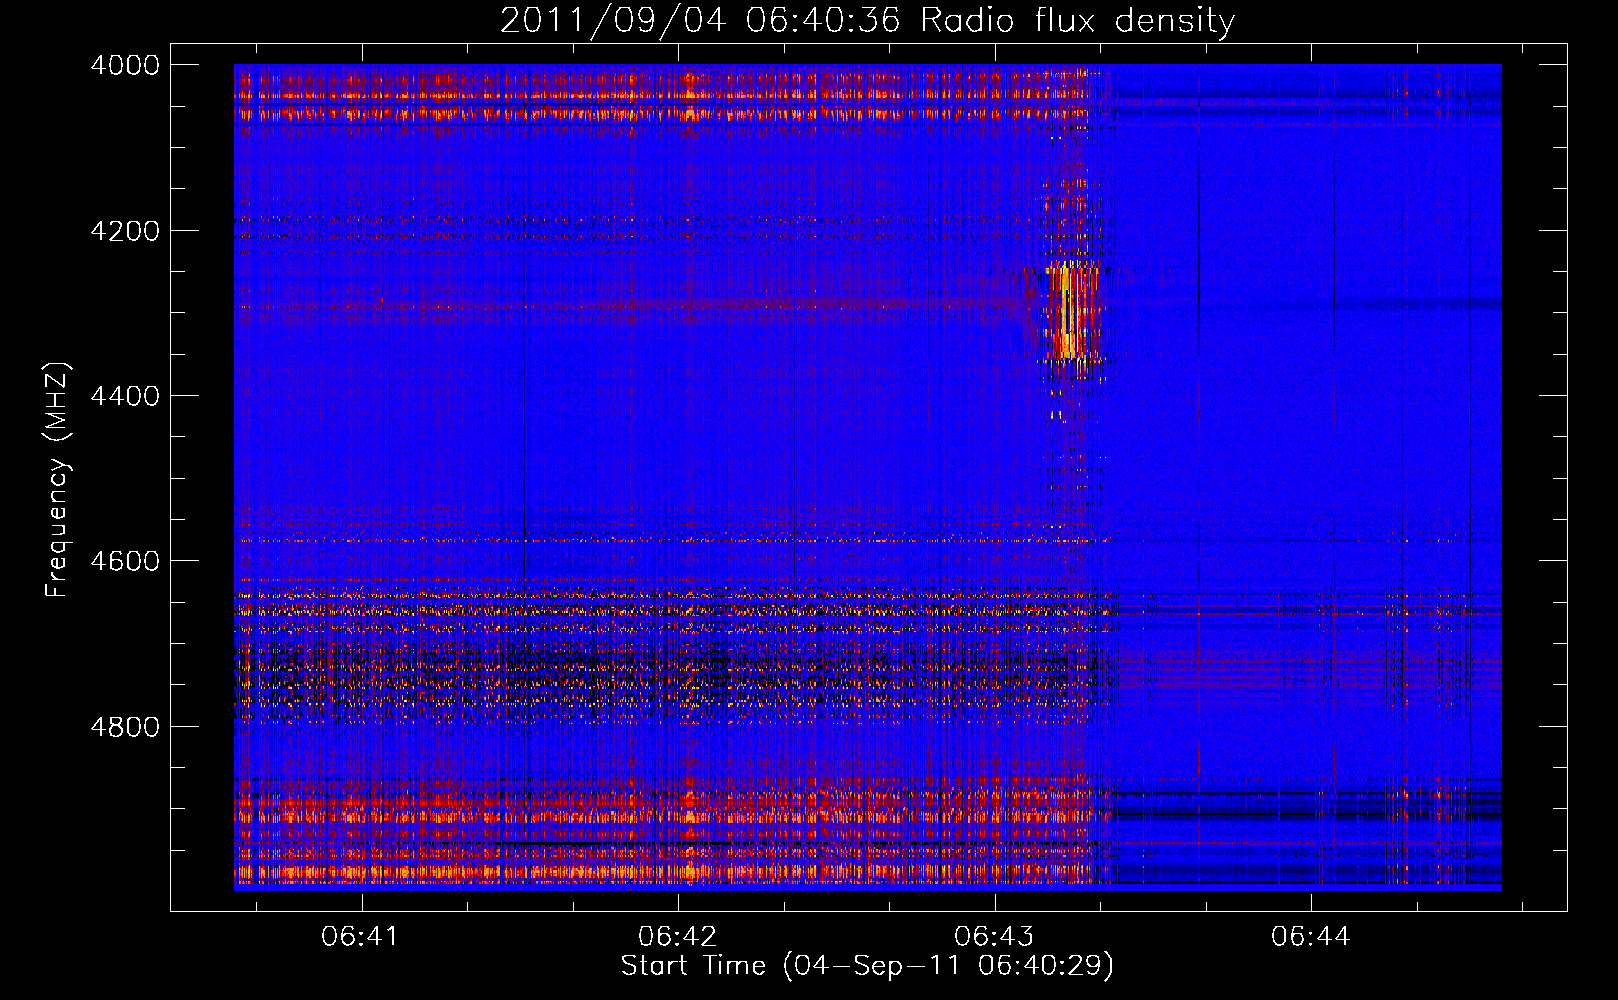Click the 06:44 time axis label
The width and height of the screenshot is (1618, 1000).
tap(1310, 937)
